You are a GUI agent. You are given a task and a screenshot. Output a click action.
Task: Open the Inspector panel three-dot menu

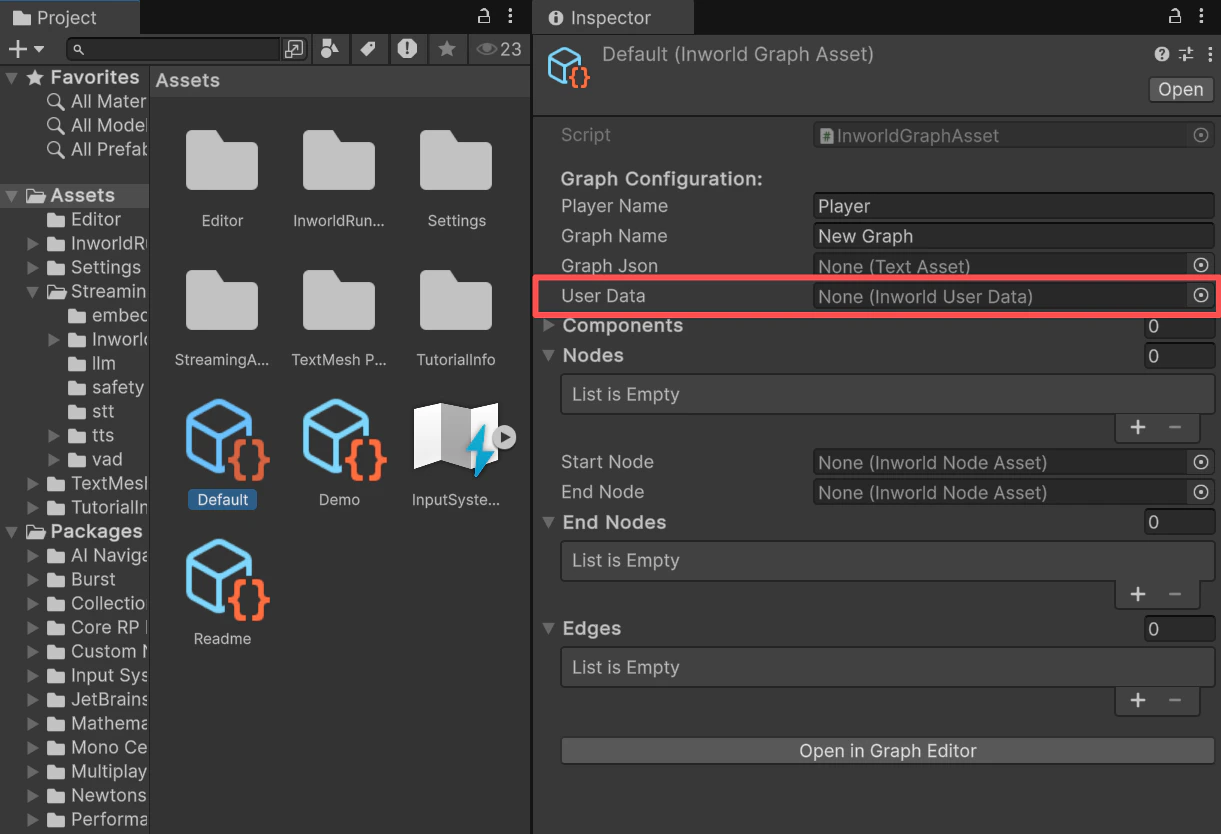pos(1203,16)
